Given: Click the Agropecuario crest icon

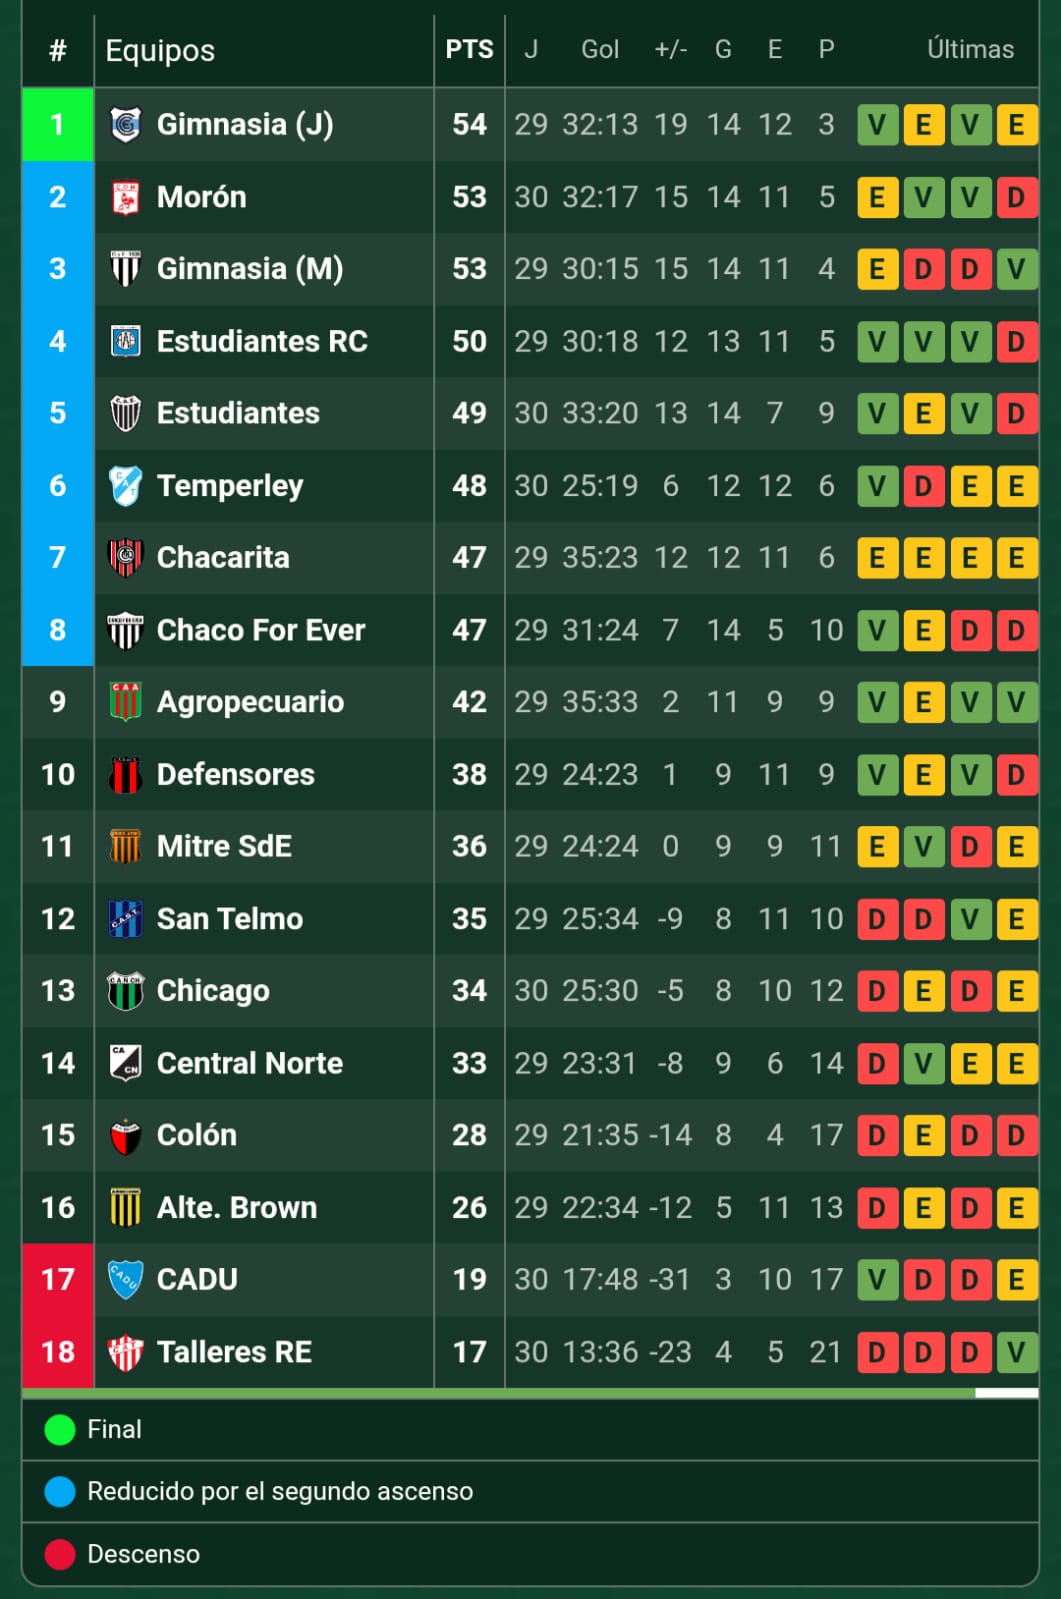Looking at the screenshot, I should (125, 702).
